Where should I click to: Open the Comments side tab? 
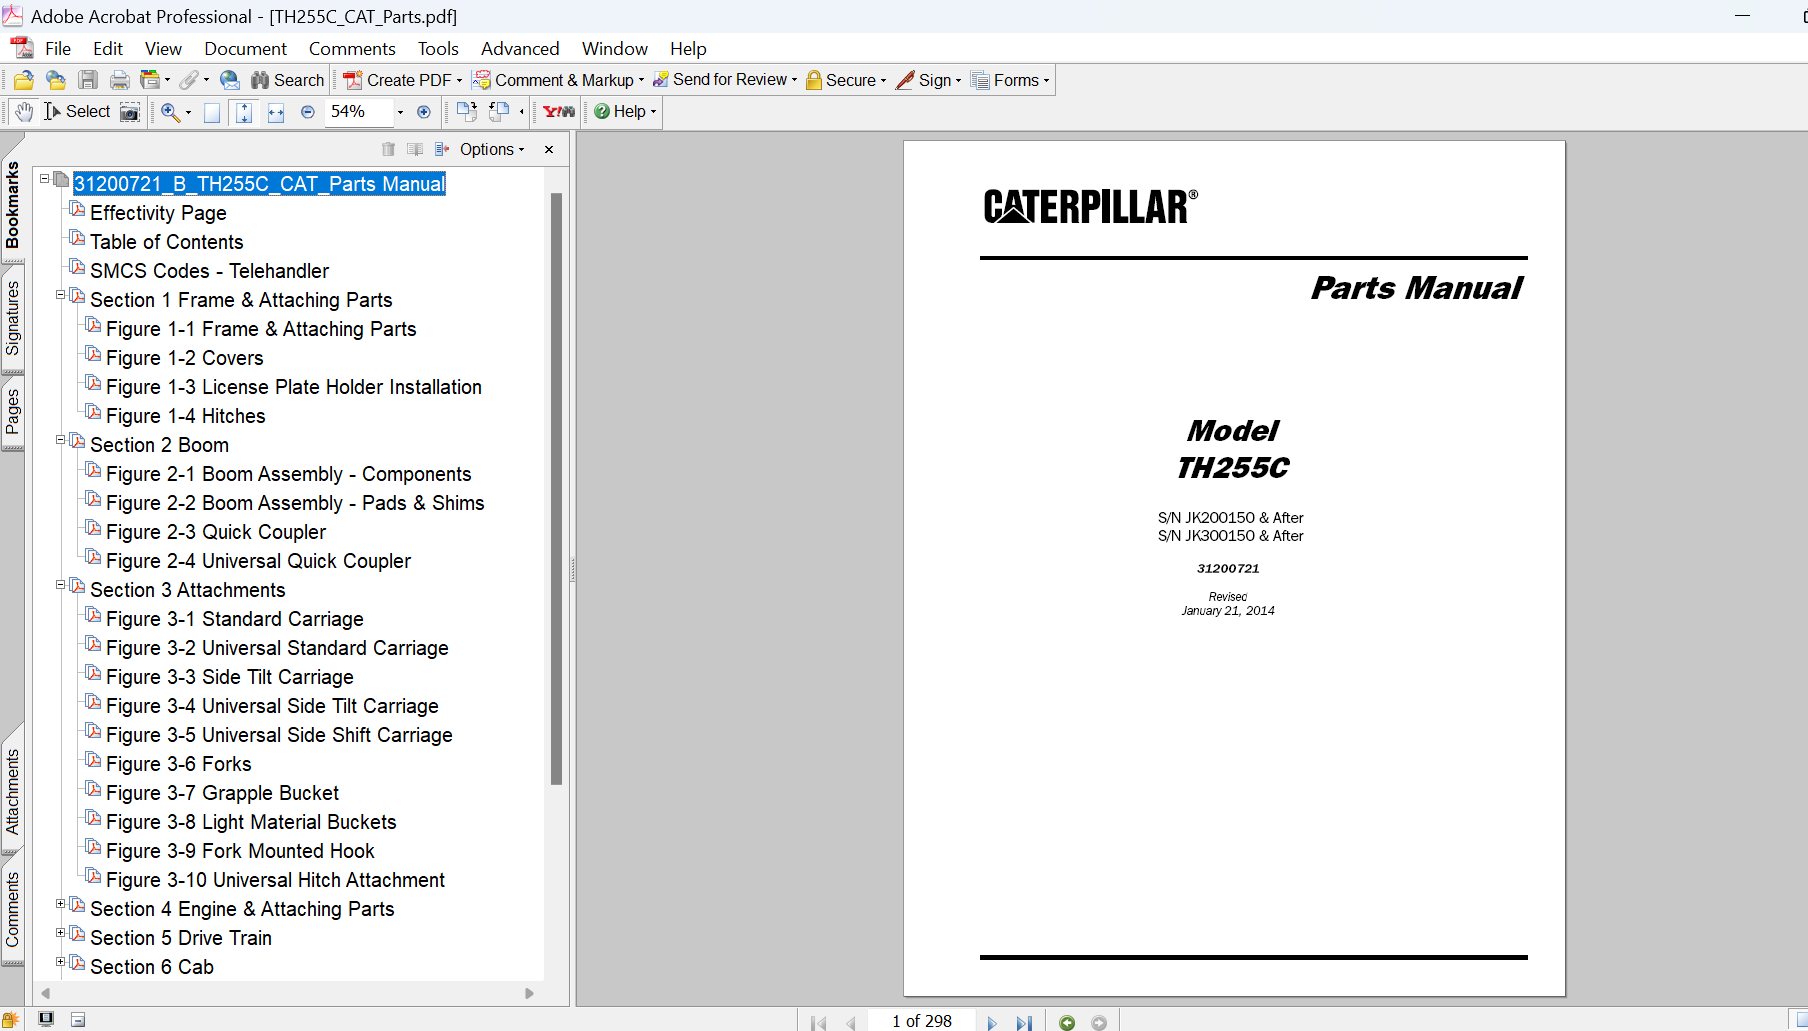[13, 910]
